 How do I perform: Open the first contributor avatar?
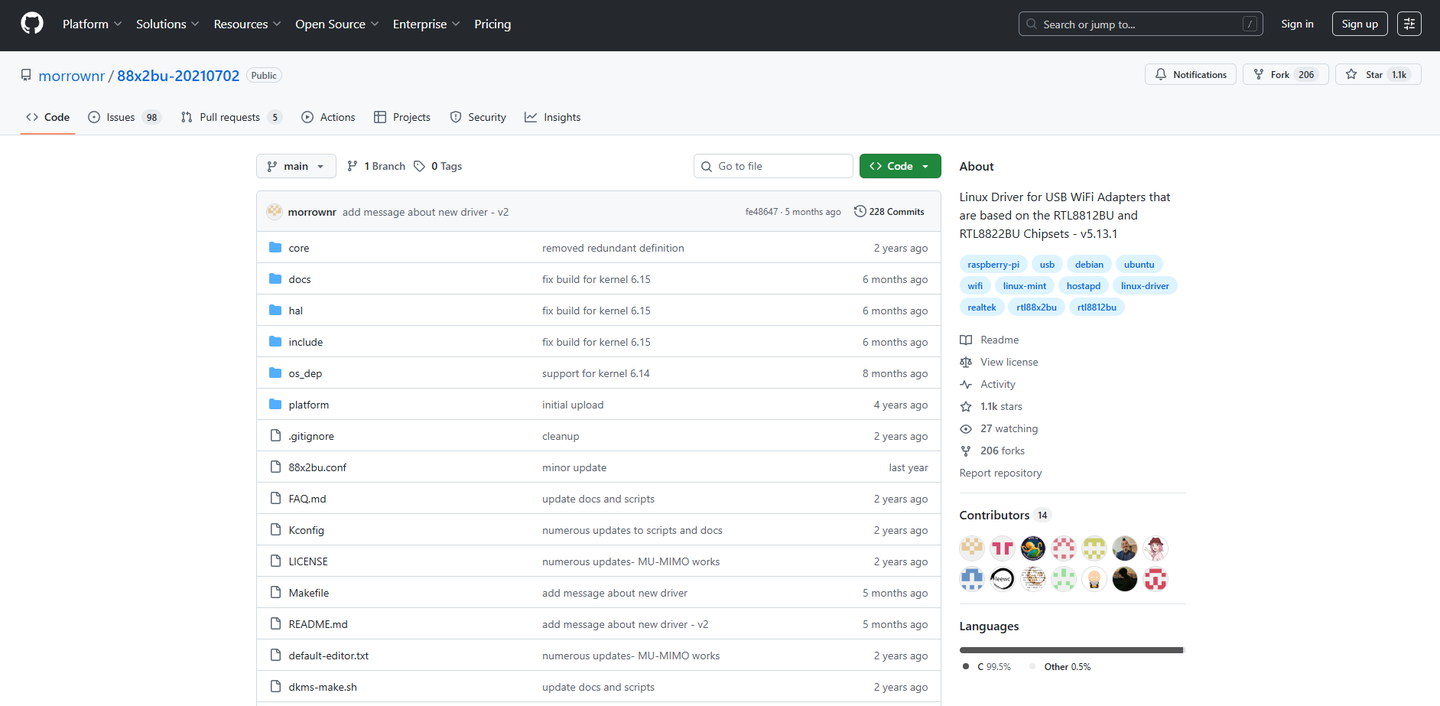pos(972,548)
